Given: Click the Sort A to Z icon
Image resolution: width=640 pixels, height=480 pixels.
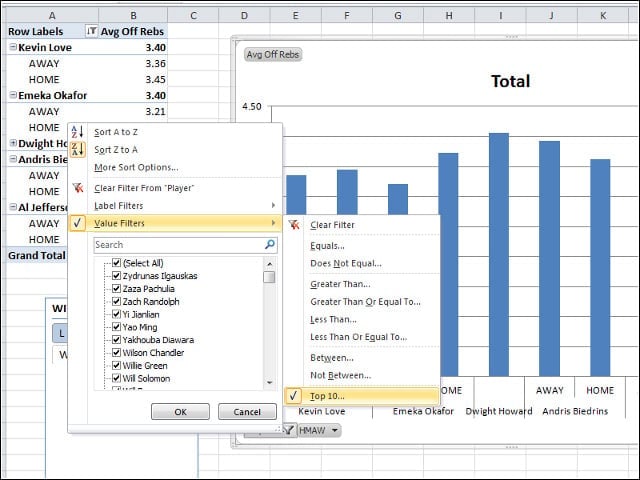Looking at the screenshot, I should [x=77, y=132].
